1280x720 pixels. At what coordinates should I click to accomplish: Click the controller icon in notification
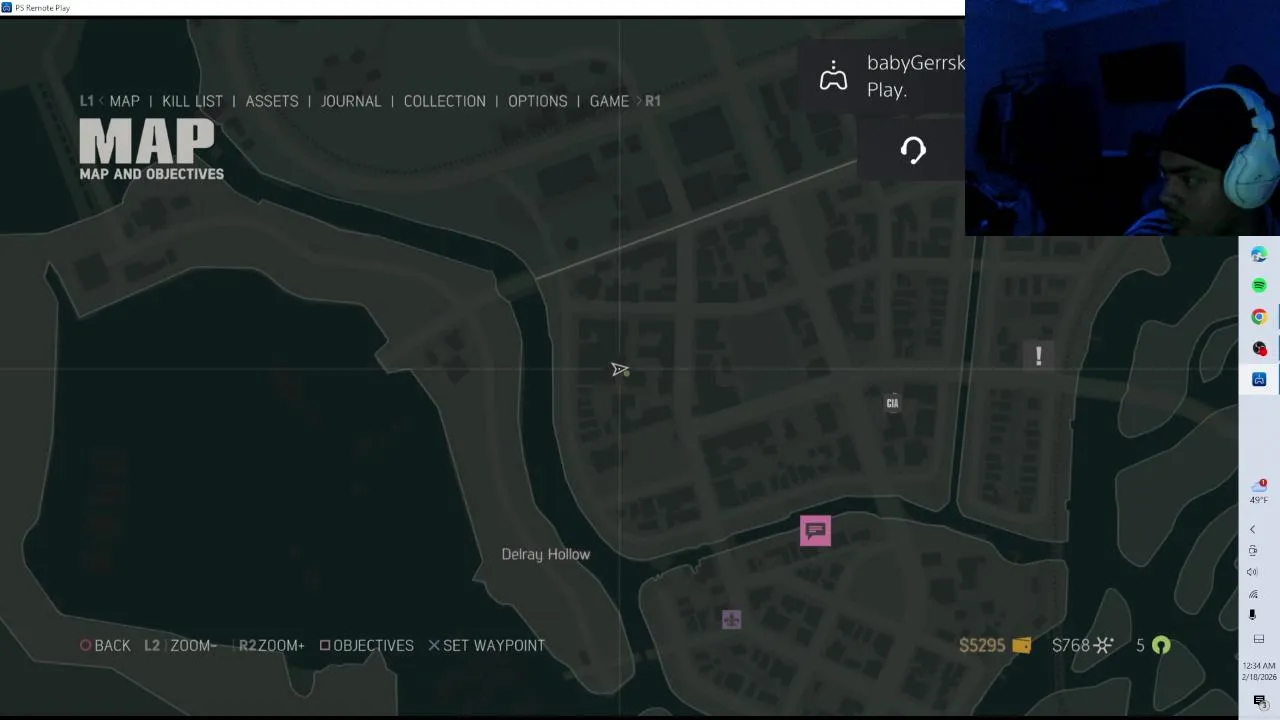tap(833, 76)
